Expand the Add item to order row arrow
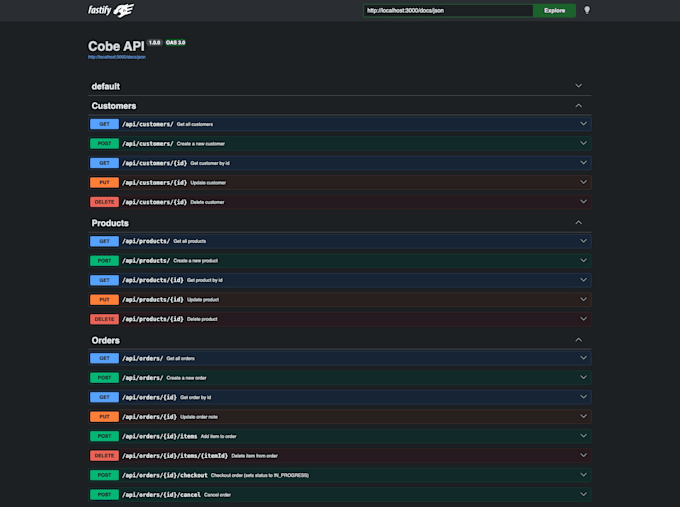The image size is (680, 507). (583, 436)
